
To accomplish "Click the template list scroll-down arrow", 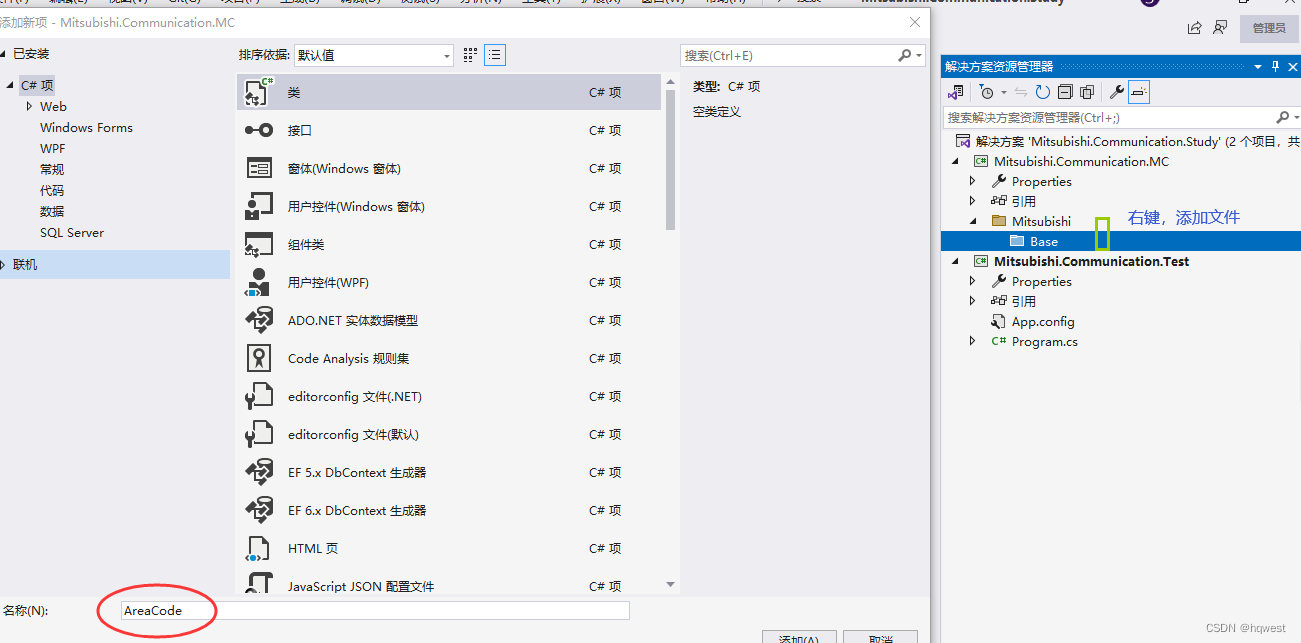I will coord(670,584).
